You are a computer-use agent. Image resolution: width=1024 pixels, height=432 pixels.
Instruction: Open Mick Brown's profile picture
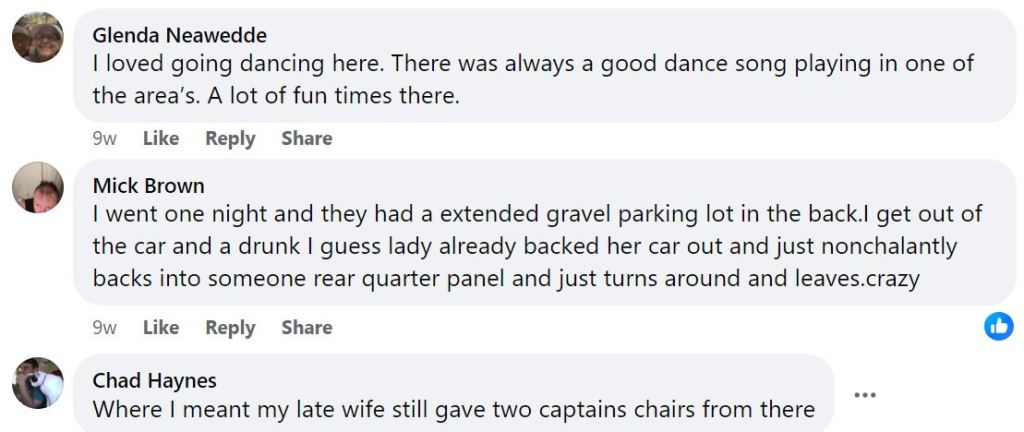38,187
